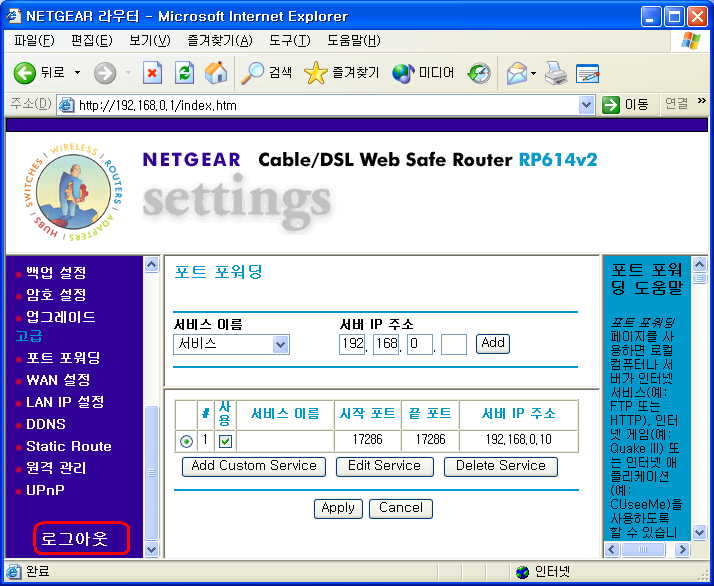The image size is (714, 586).
Task: Open the Static Route sidebar link
Action: tap(69, 446)
